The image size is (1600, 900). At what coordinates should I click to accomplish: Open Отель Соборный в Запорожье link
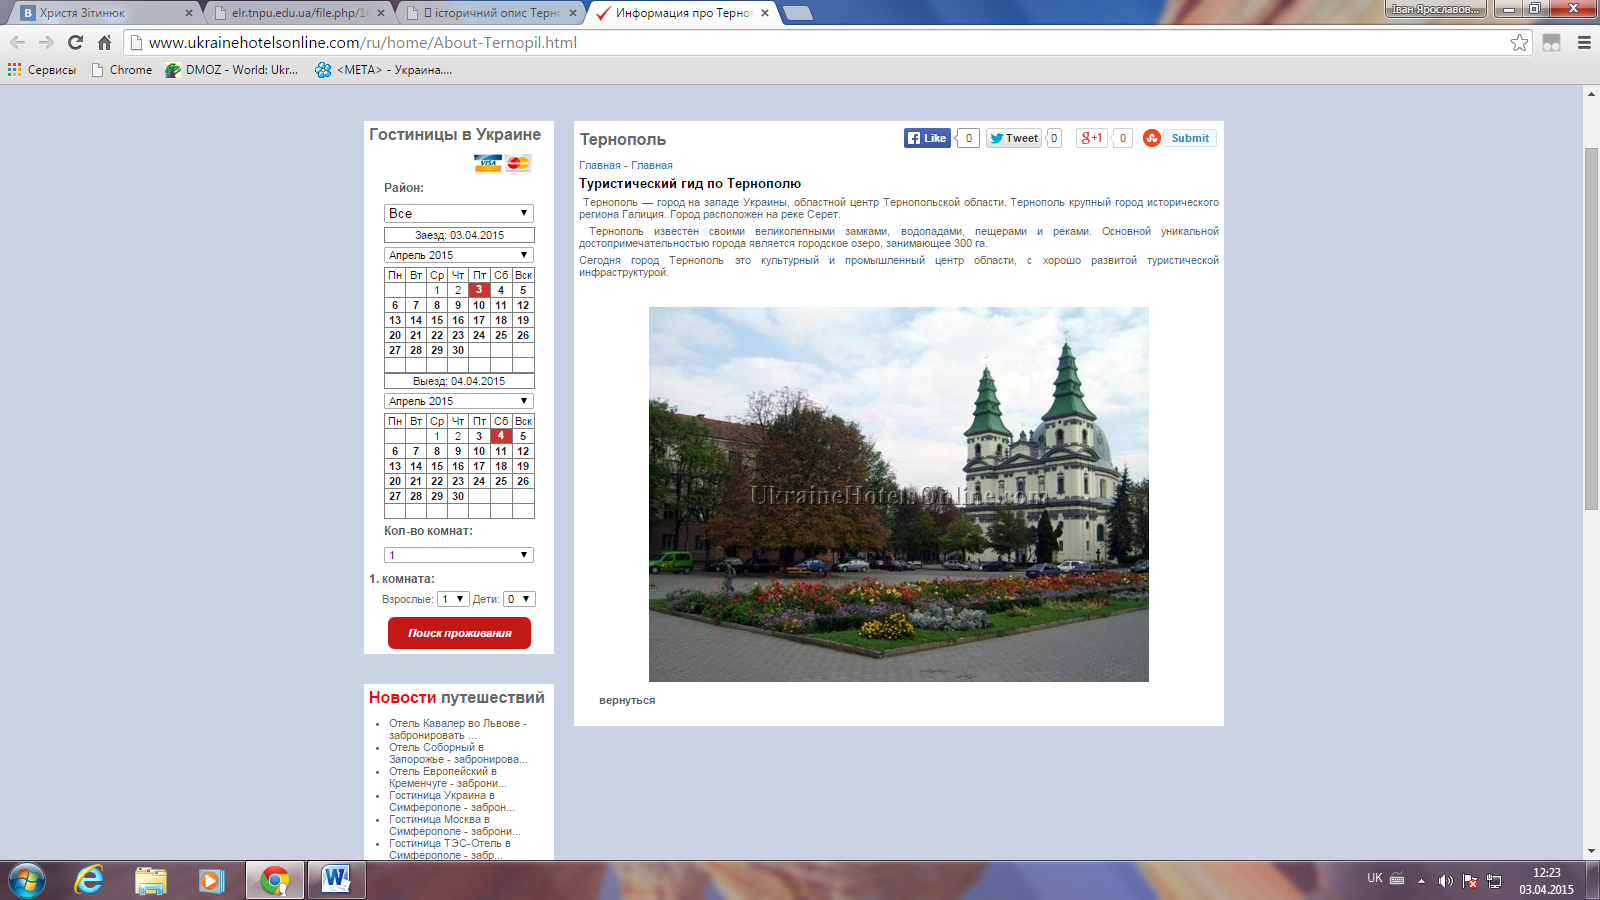pos(458,753)
